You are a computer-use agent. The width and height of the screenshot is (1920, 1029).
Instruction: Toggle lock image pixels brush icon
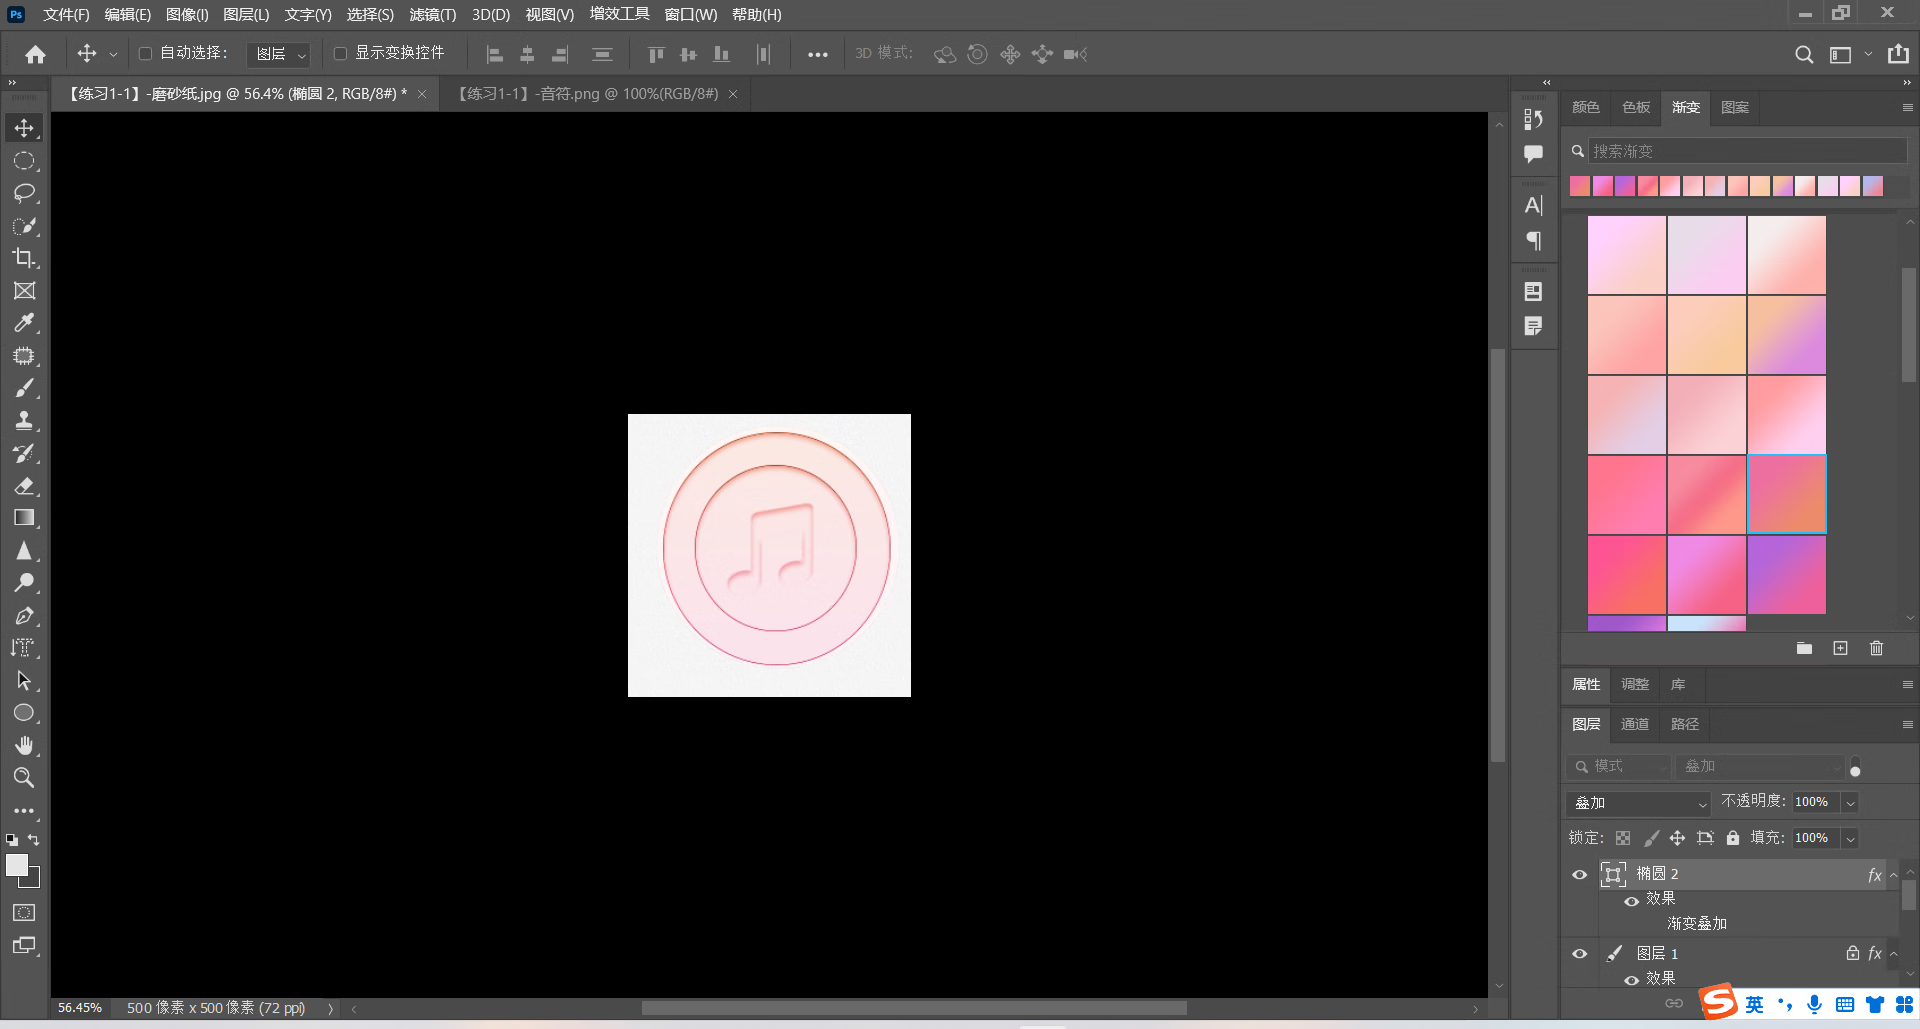pyautogui.click(x=1651, y=838)
